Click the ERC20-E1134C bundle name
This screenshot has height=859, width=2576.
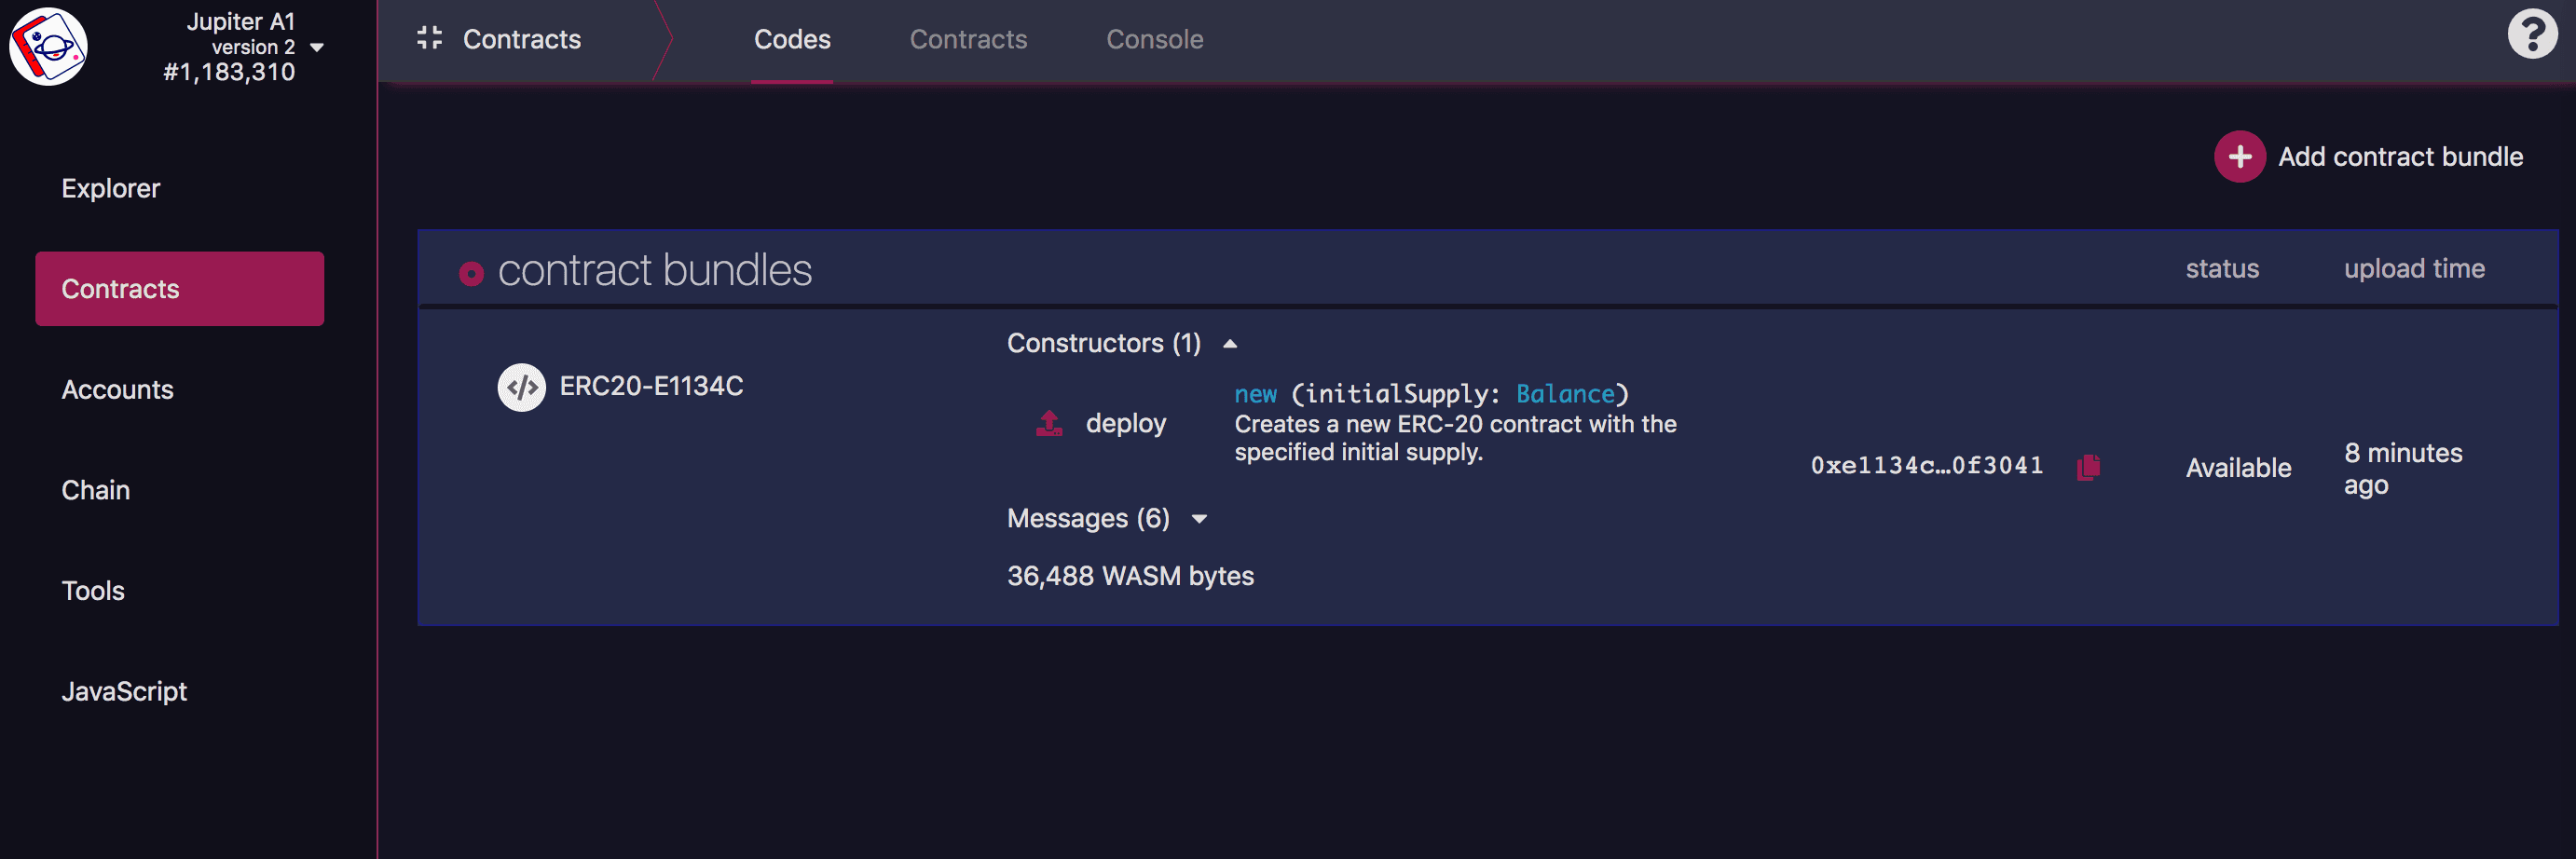pyautogui.click(x=651, y=386)
